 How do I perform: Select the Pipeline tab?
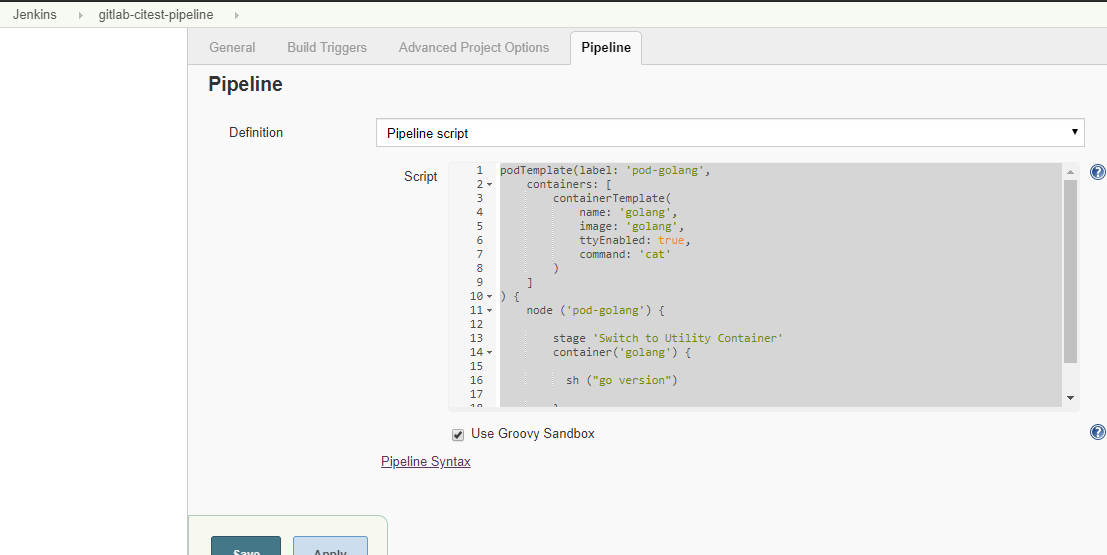[x=606, y=47]
